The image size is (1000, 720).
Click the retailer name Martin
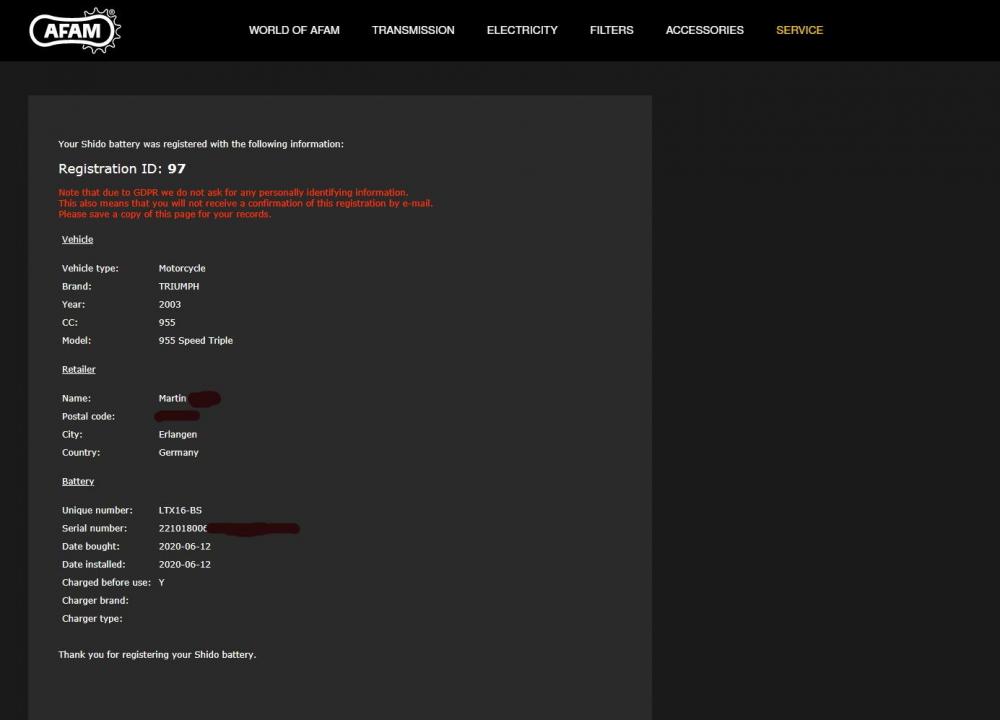[x=172, y=398]
